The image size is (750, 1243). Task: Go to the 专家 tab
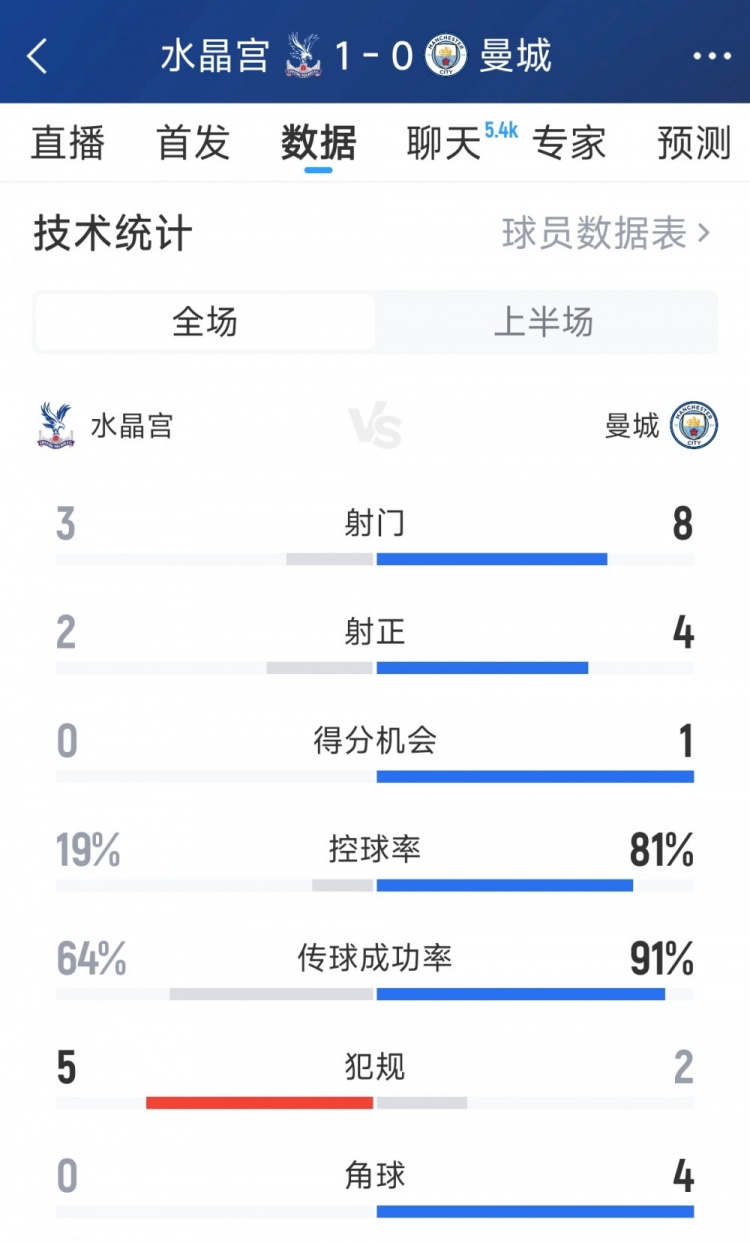[569, 143]
